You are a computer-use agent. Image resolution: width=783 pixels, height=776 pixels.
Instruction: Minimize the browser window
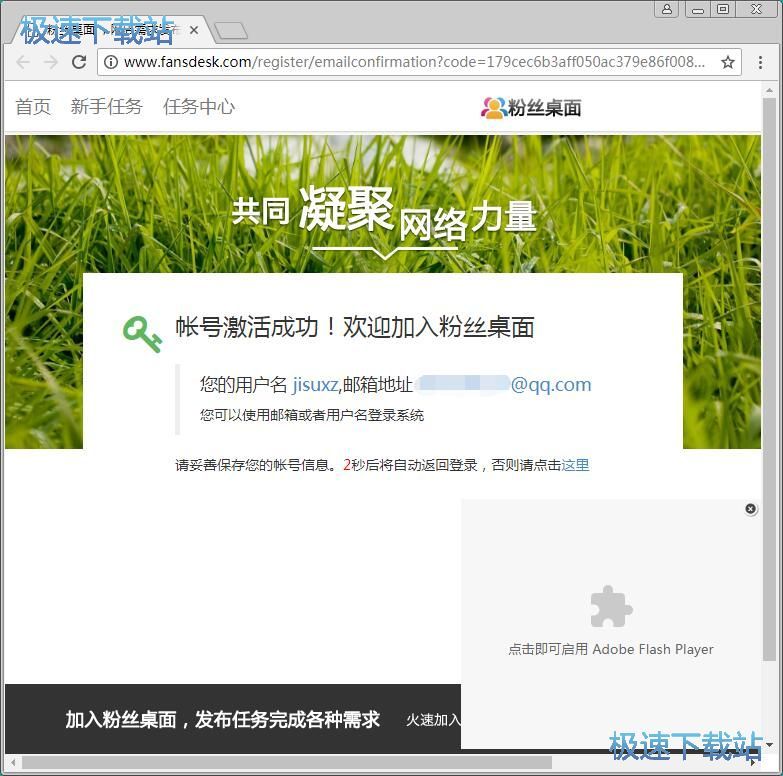[698, 9]
